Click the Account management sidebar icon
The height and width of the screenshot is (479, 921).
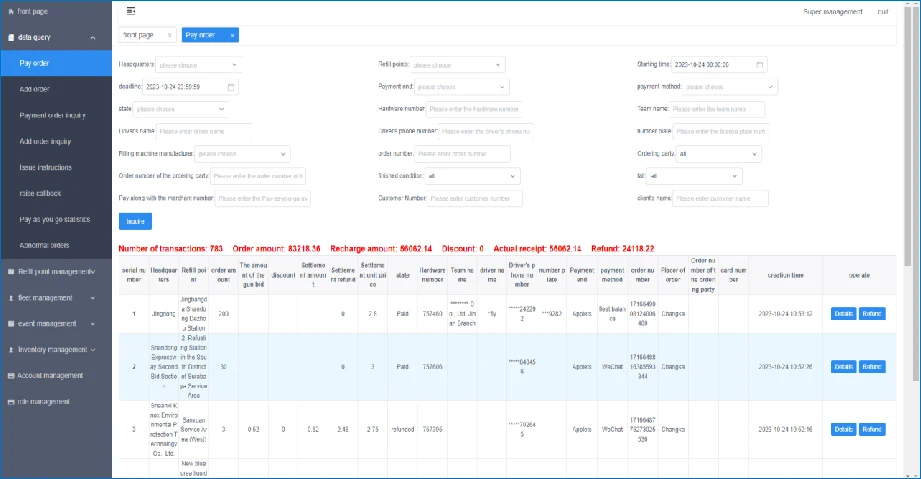coord(10,376)
